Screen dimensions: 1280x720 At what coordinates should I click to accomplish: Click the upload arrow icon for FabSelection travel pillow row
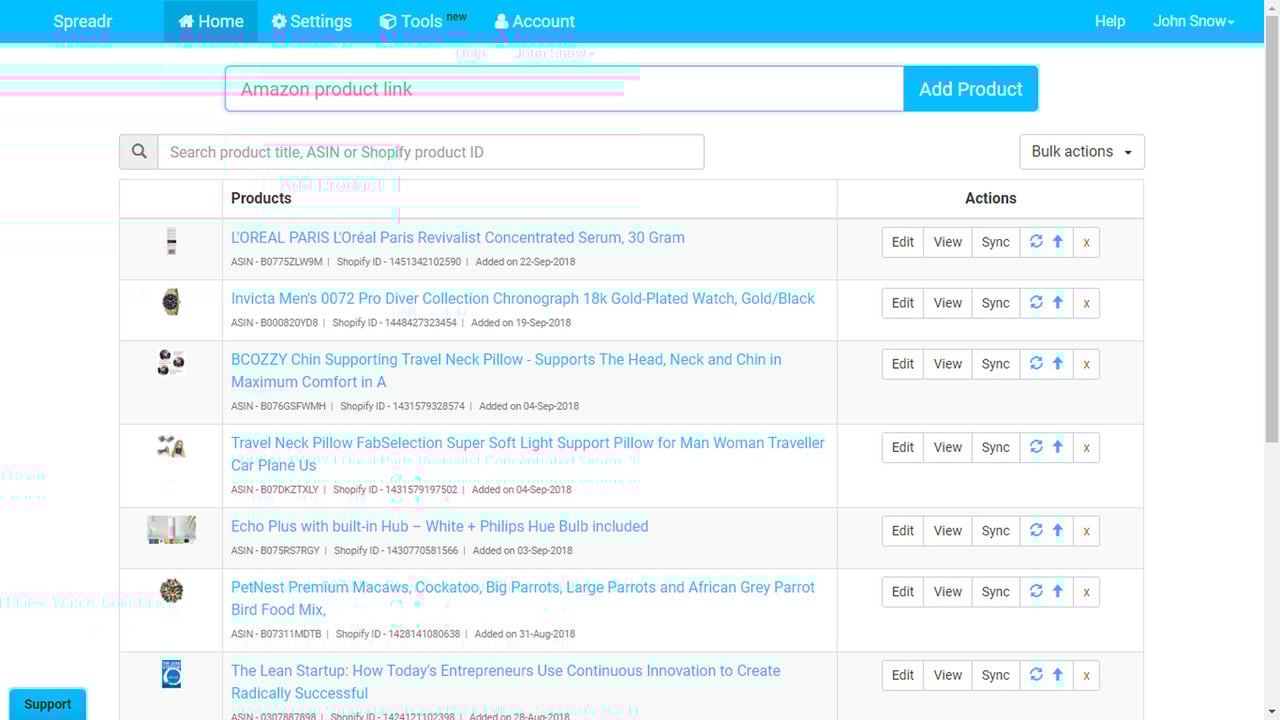pos(1057,447)
